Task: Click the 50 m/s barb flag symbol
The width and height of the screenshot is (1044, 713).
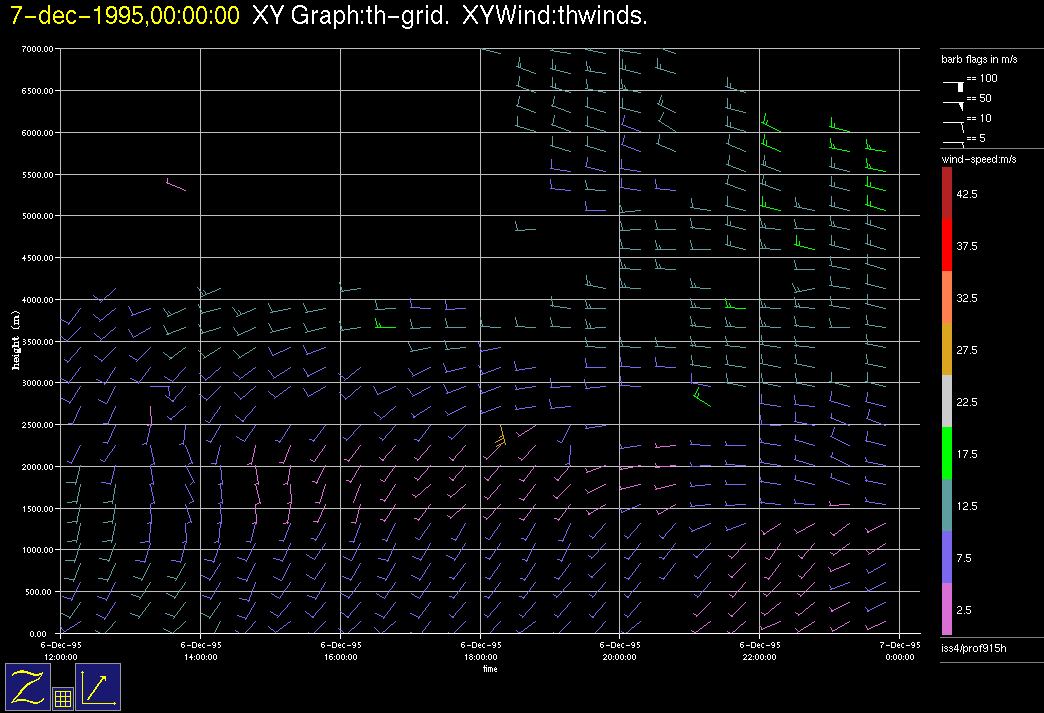Action: (953, 103)
